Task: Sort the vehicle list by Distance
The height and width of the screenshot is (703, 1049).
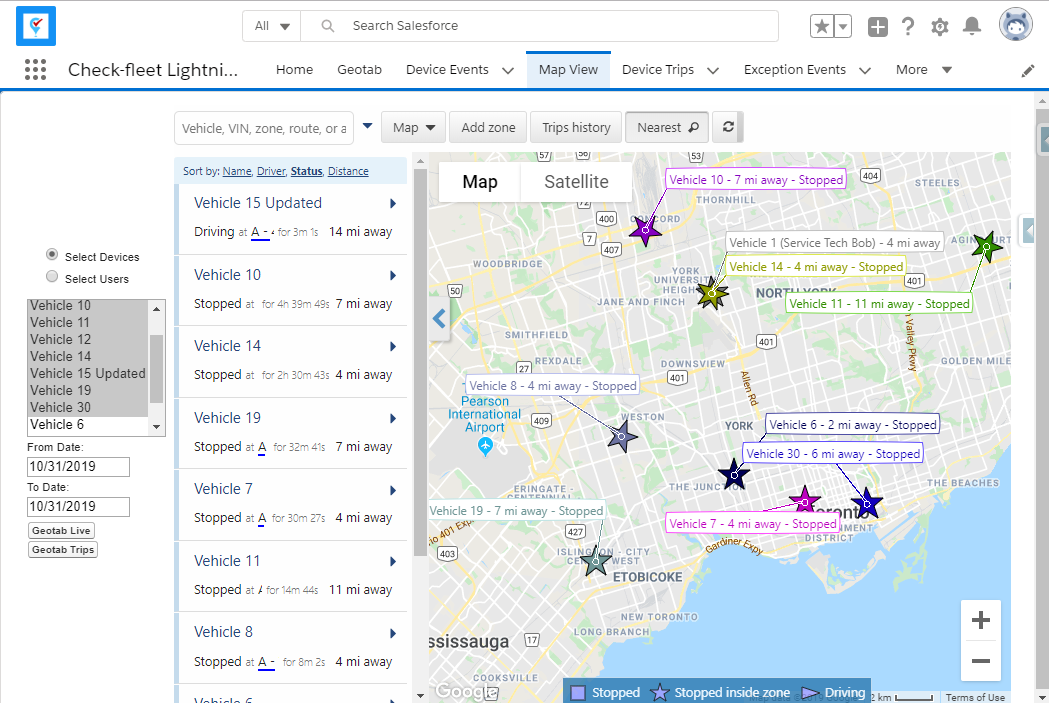Action: coord(348,171)
